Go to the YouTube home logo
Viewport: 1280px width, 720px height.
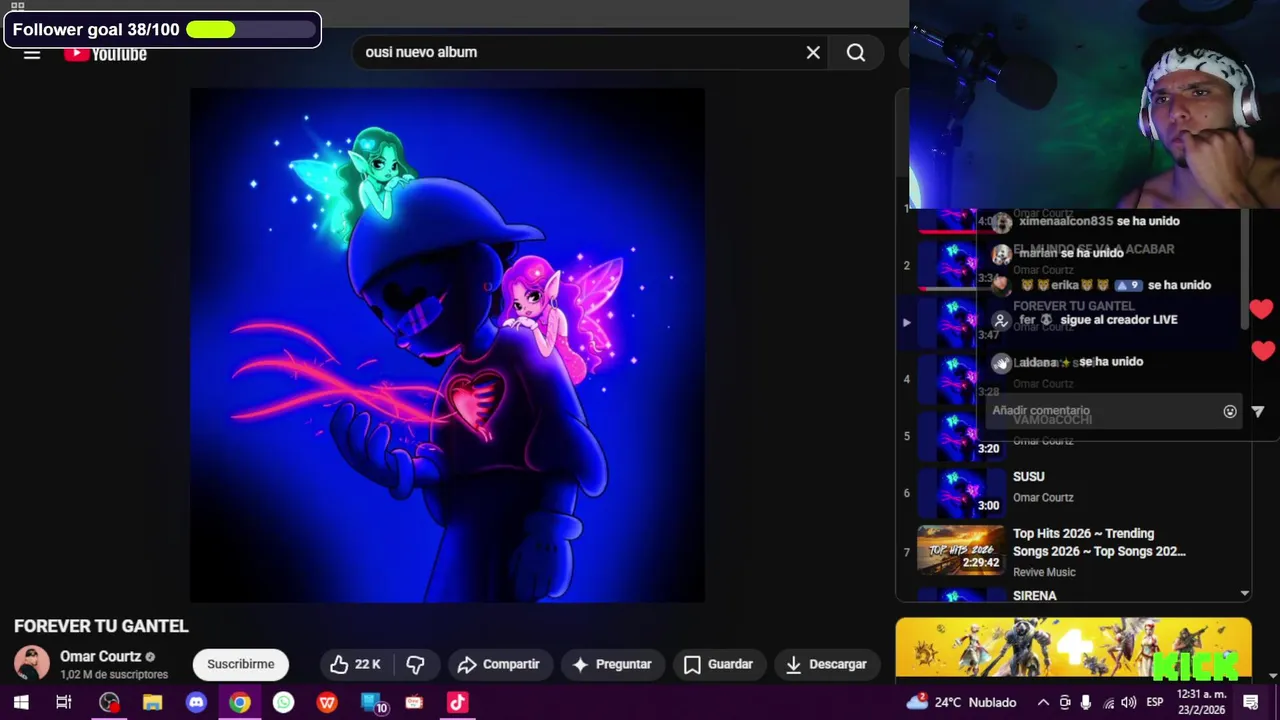(105, 54)
